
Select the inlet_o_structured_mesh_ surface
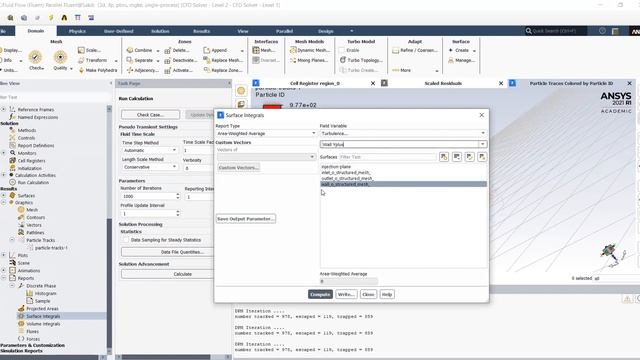(x=346, y=173)
